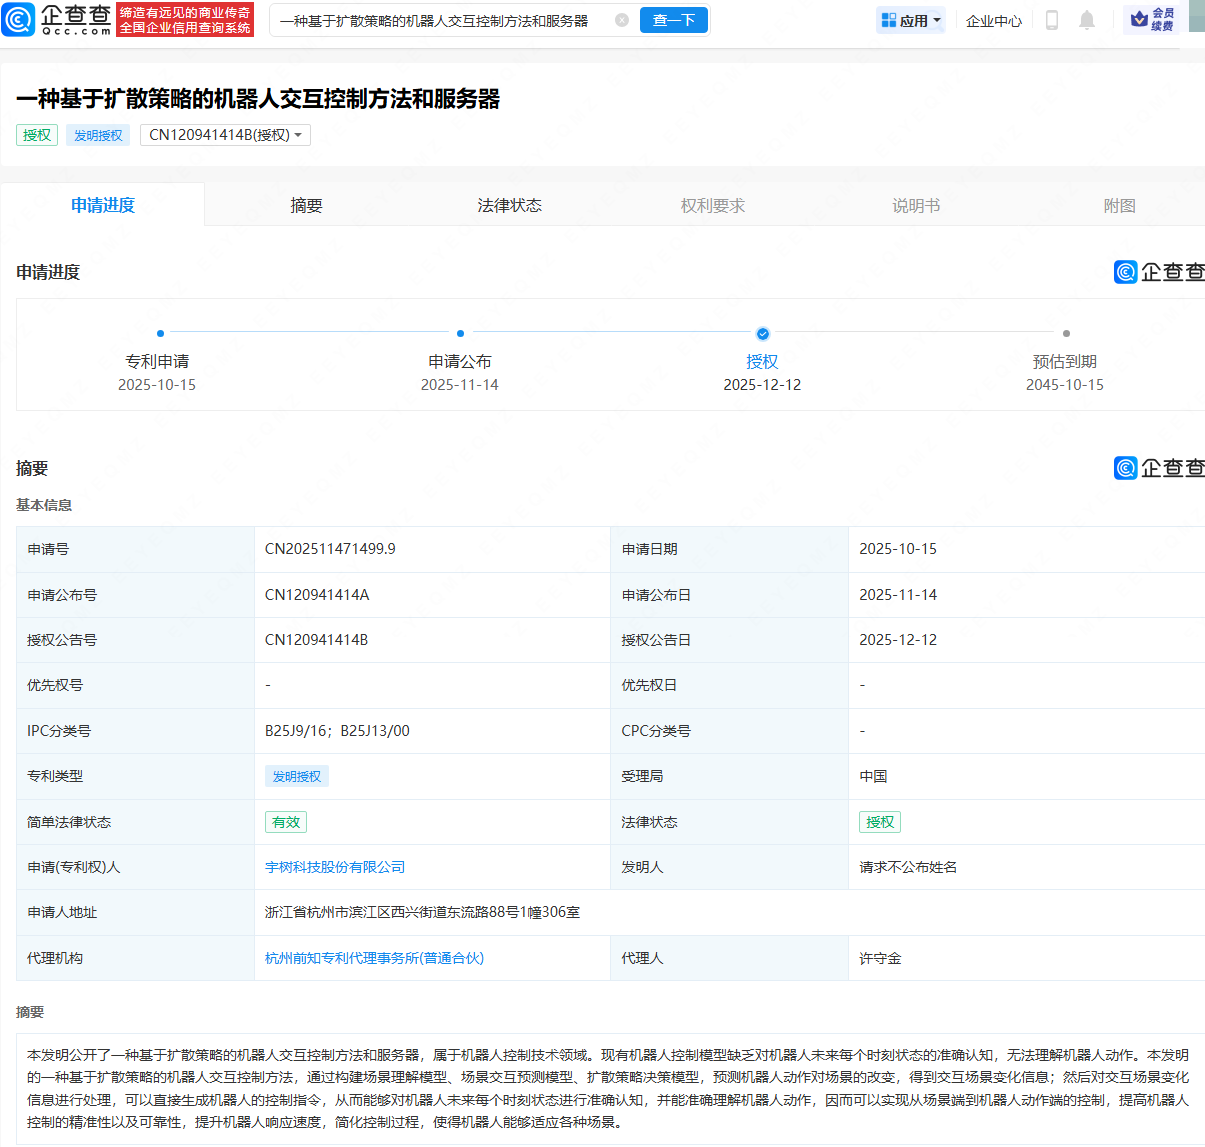Open the 权利要求 tab
Image resolution: width=1205 pixels, height=1147 pixels.
click(x=712, y=205)
